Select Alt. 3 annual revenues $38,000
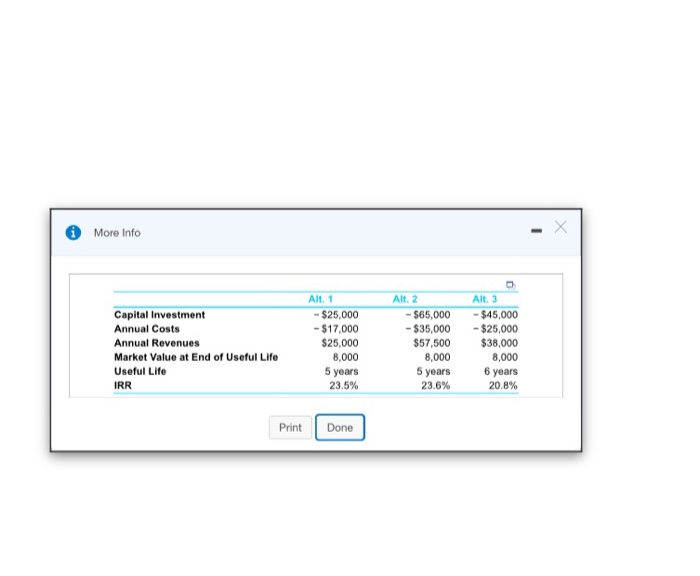Screen dimensions: 700x576 [x=499, y=343]
